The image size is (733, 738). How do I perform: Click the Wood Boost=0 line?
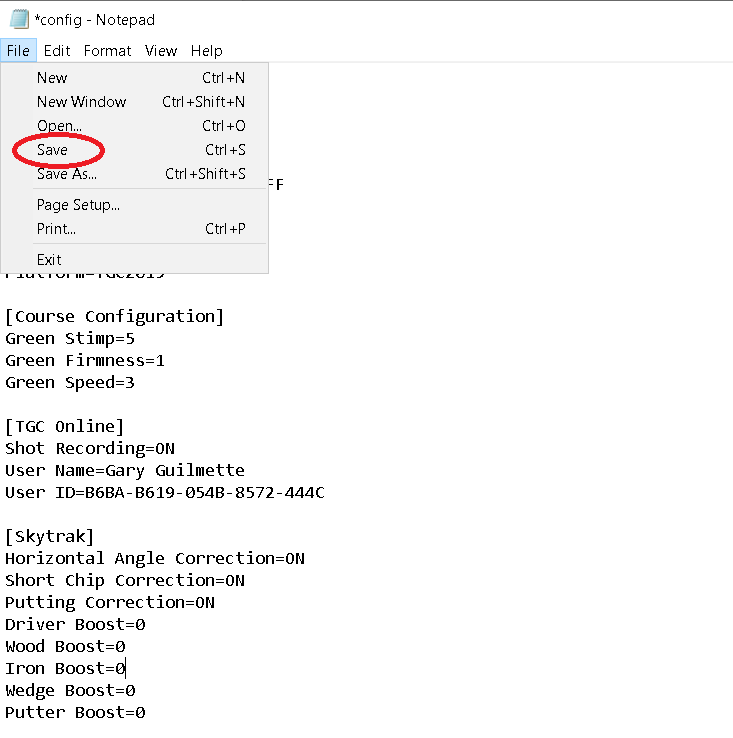[65, 647]
